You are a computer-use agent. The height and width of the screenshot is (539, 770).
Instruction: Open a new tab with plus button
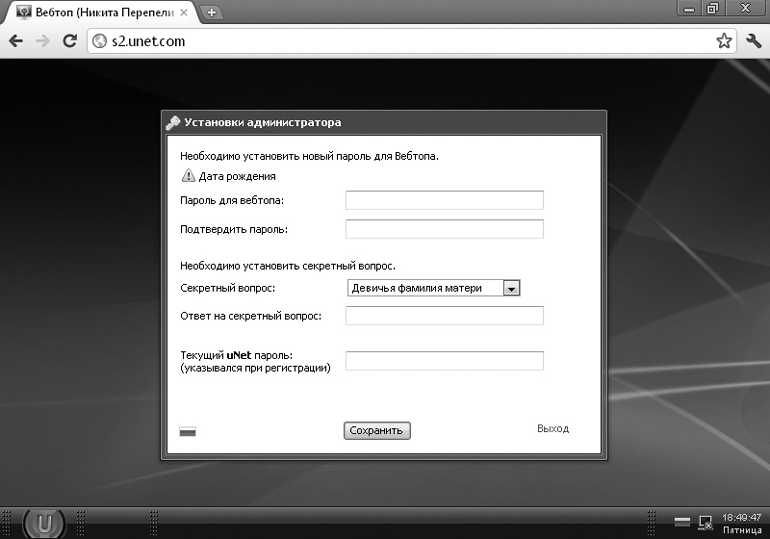212,13
